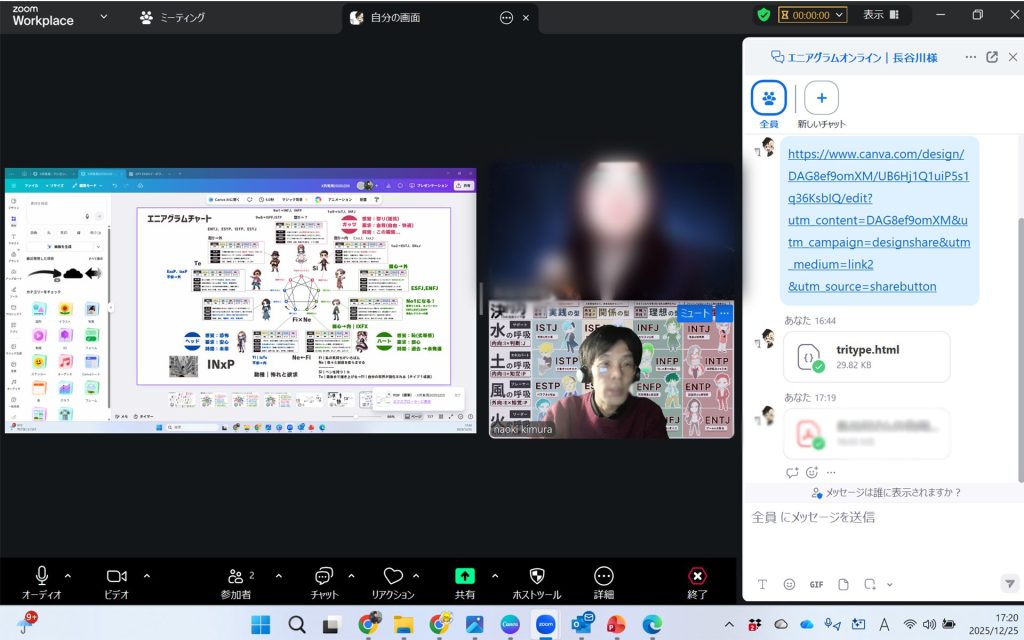Screen dimensions: 1024x640
Task: Expand audio options arrow beside オーディオ
Action: coord(68,576)
